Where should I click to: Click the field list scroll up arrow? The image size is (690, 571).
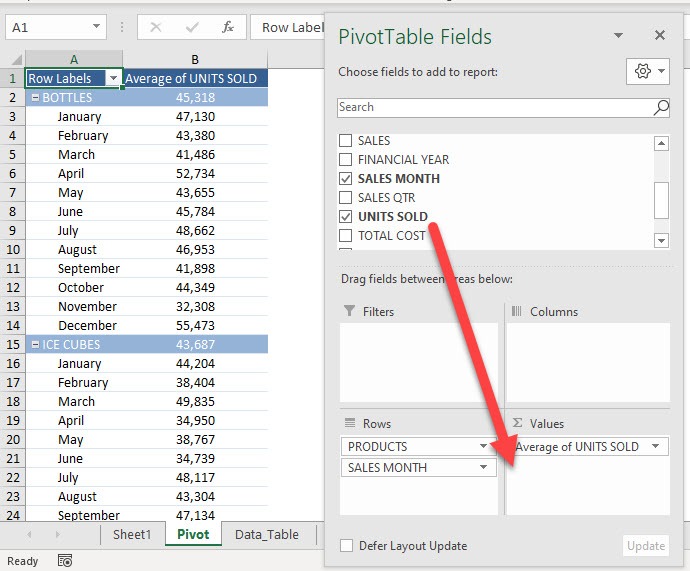661,143
